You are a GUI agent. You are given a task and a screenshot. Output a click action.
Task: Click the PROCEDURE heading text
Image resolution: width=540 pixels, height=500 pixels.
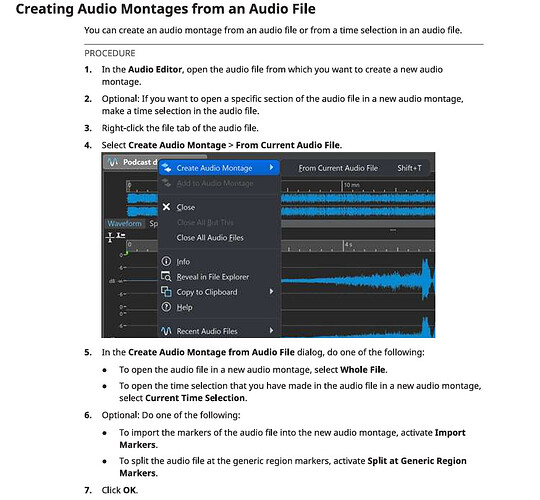[x=110, y=53]
